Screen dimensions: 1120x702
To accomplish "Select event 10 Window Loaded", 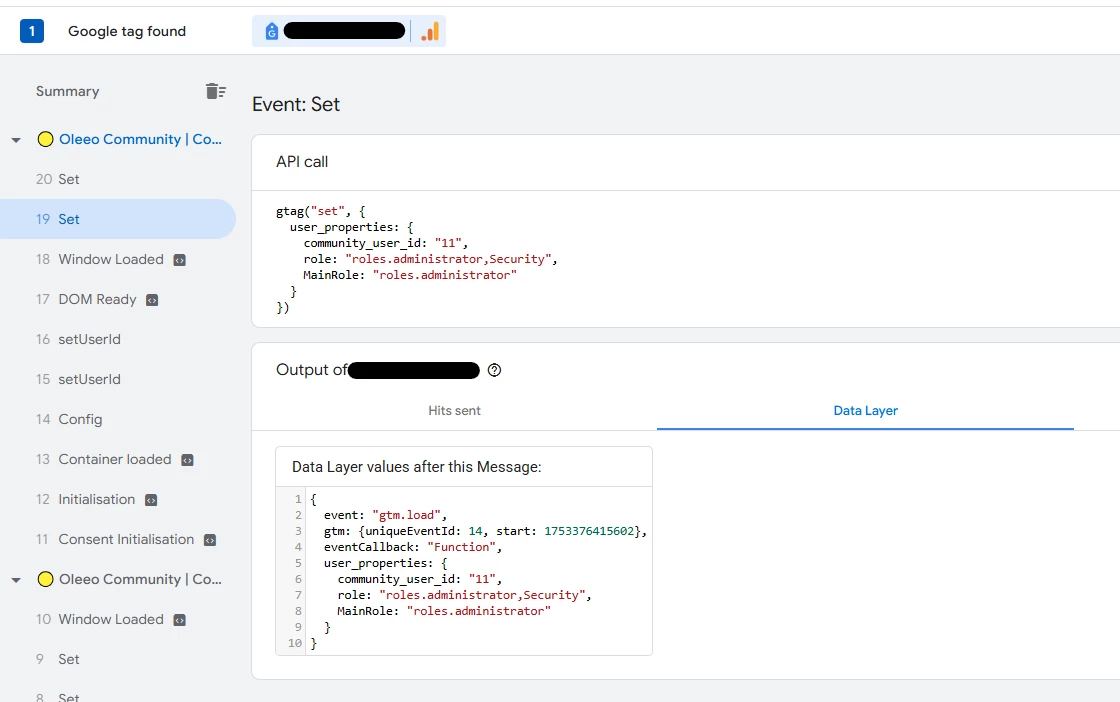I will point(118,619).
